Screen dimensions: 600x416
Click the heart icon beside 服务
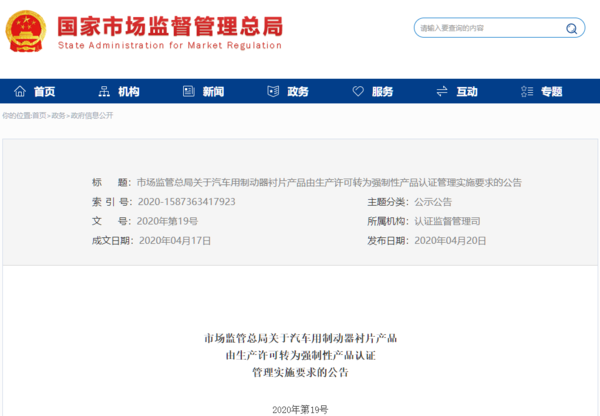[358, 91]
